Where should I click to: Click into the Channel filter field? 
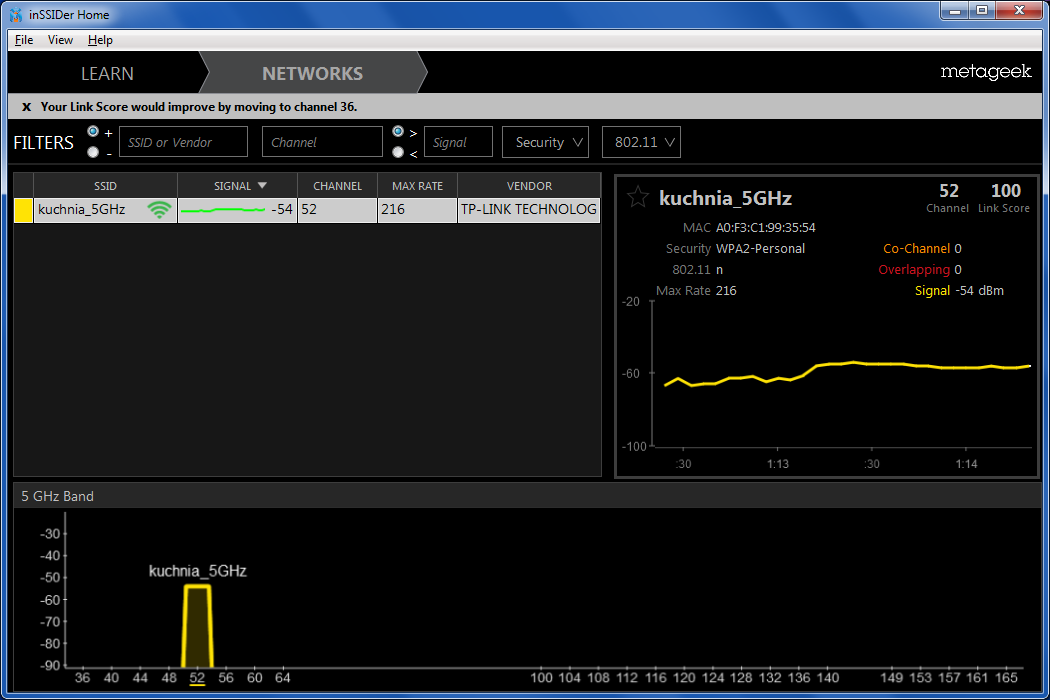[x=322, y=142]
